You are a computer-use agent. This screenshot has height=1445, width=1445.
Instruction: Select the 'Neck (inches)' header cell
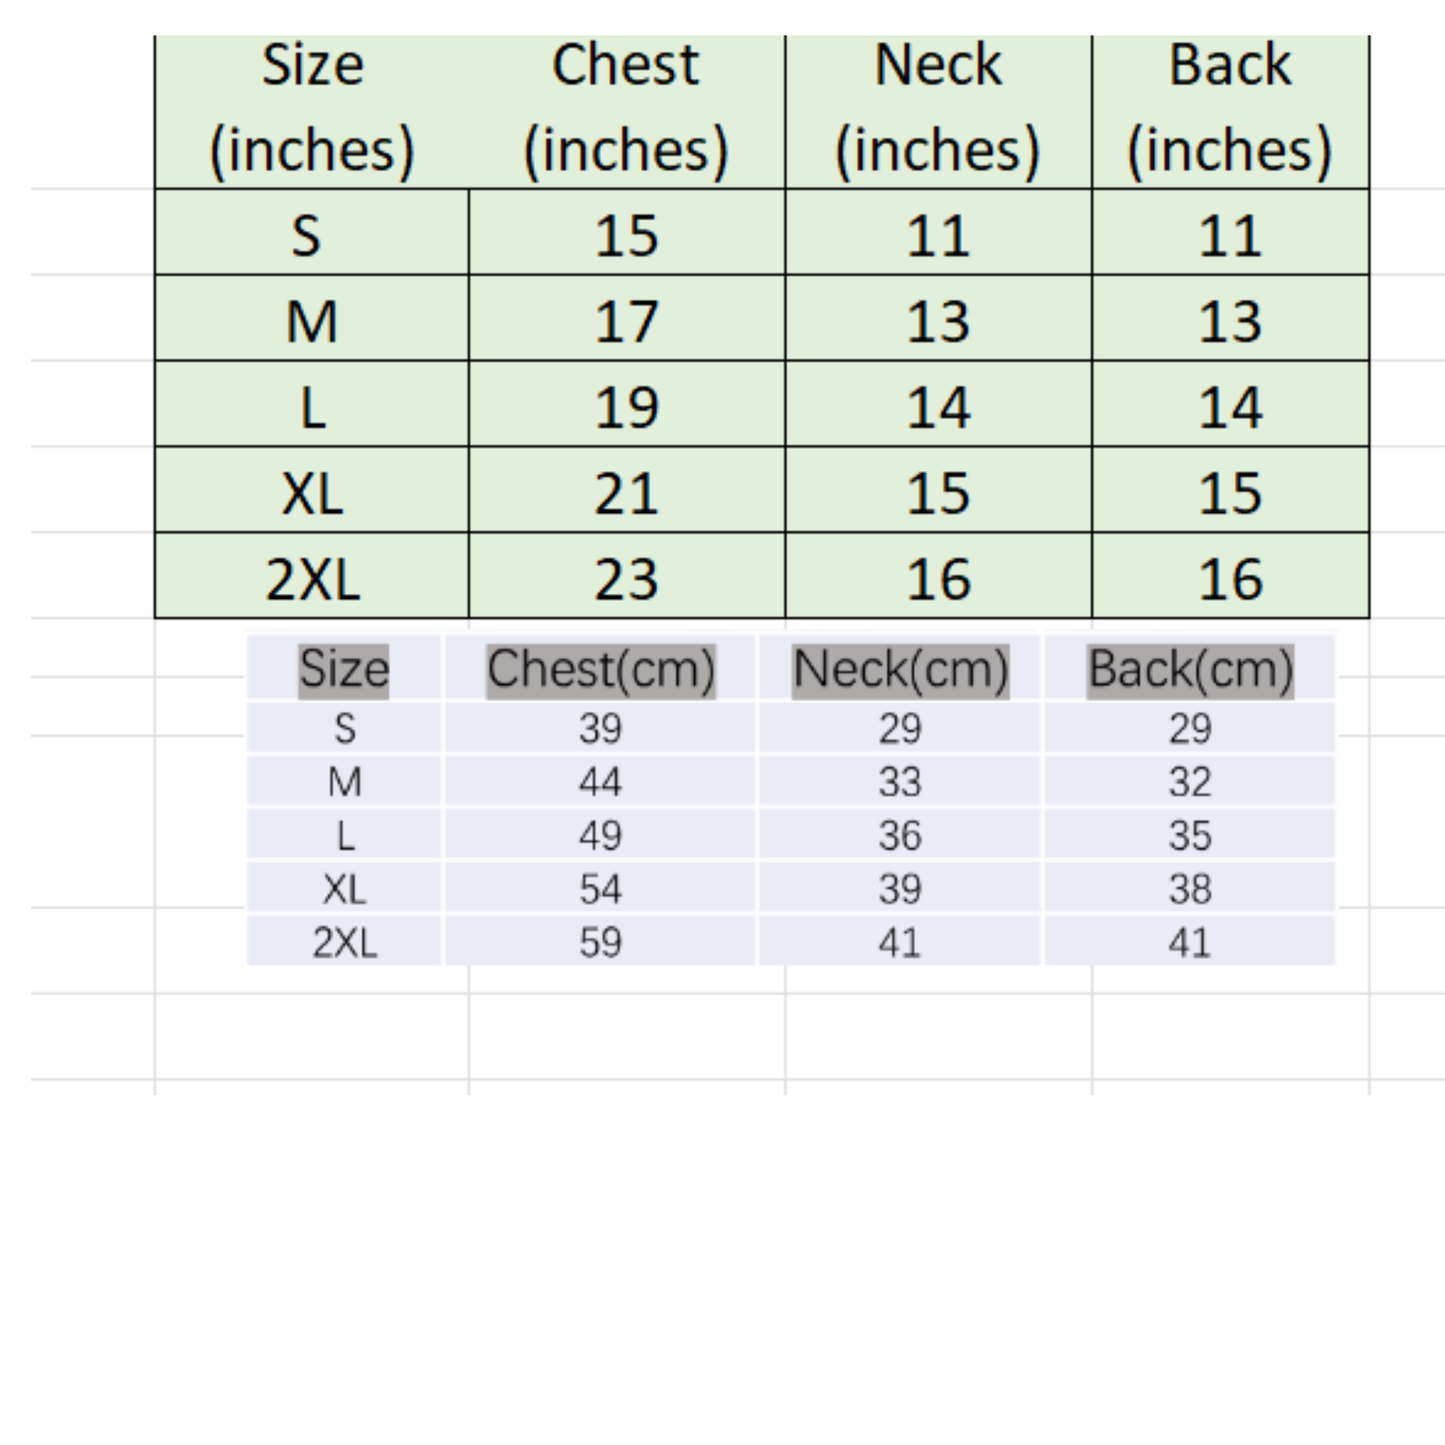point(938,108)
